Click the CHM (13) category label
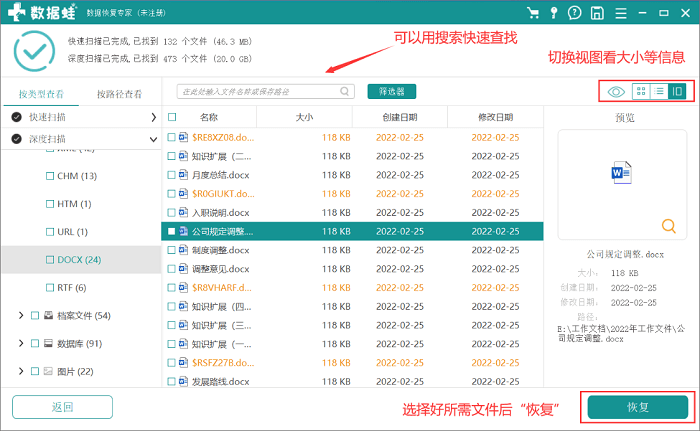This screenshot has height=431, width=700. (x=77, y=176)
